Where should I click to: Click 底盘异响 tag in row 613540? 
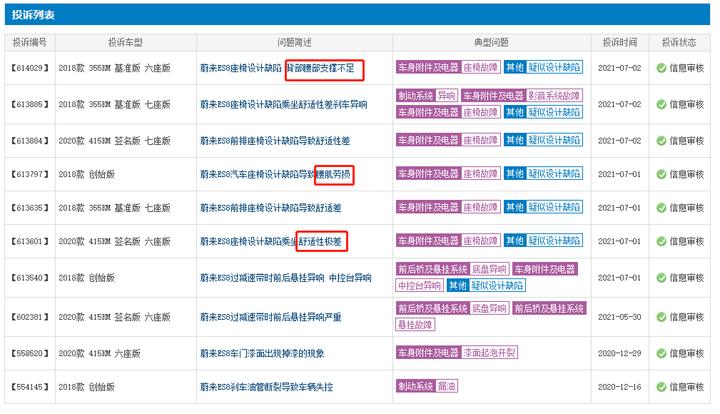pyautogui.click(x=489, y=269)
